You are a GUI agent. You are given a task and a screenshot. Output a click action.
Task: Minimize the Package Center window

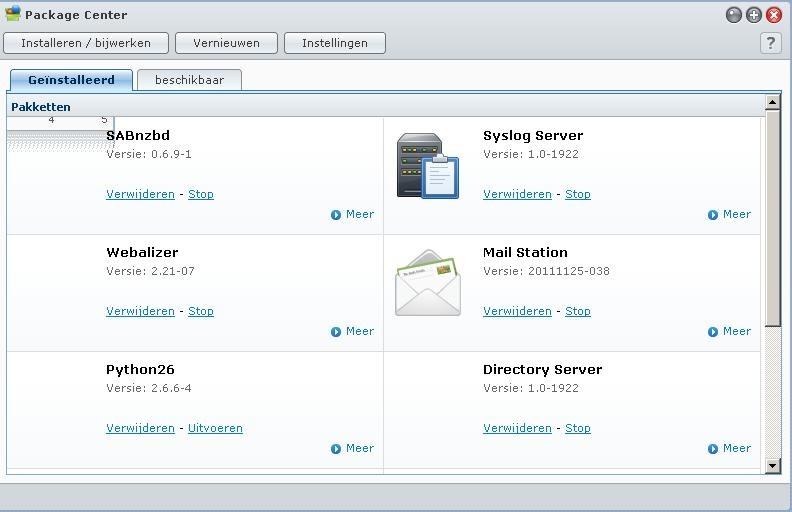click(x=733, y=15)
